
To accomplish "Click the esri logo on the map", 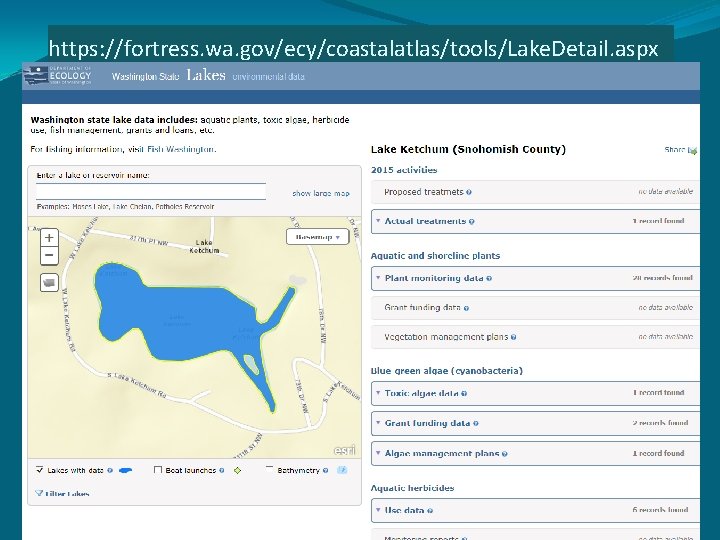I will click(344, 450).
